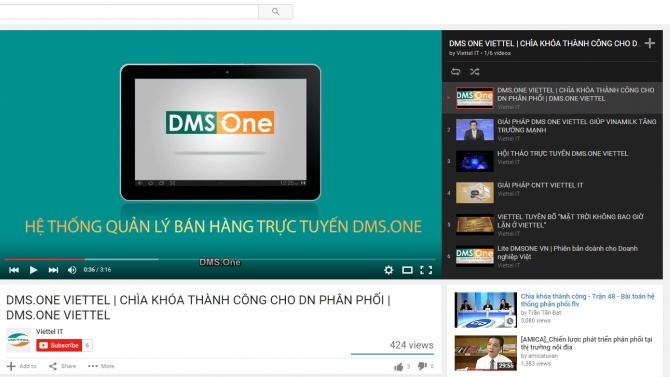Open thumbnail of Vinamilk news anchor video
Viewport: 670px width, 377px height.
coord(474,130)
